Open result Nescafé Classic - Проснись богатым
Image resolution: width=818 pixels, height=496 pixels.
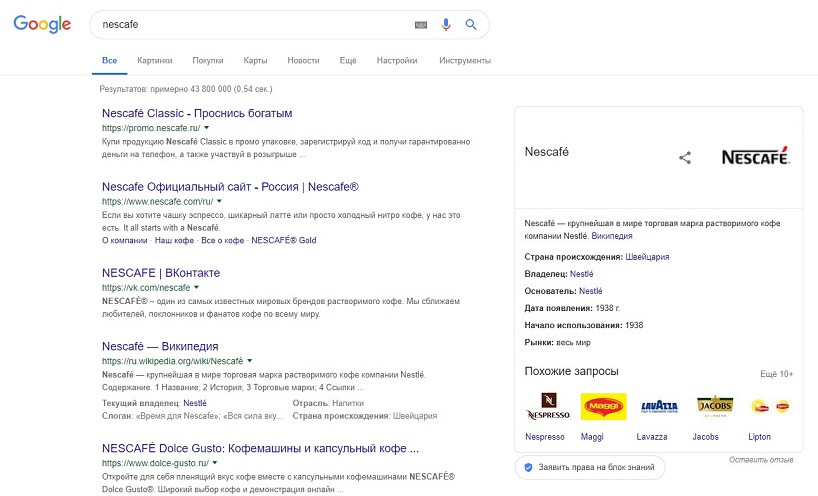(x=197, y=113)
